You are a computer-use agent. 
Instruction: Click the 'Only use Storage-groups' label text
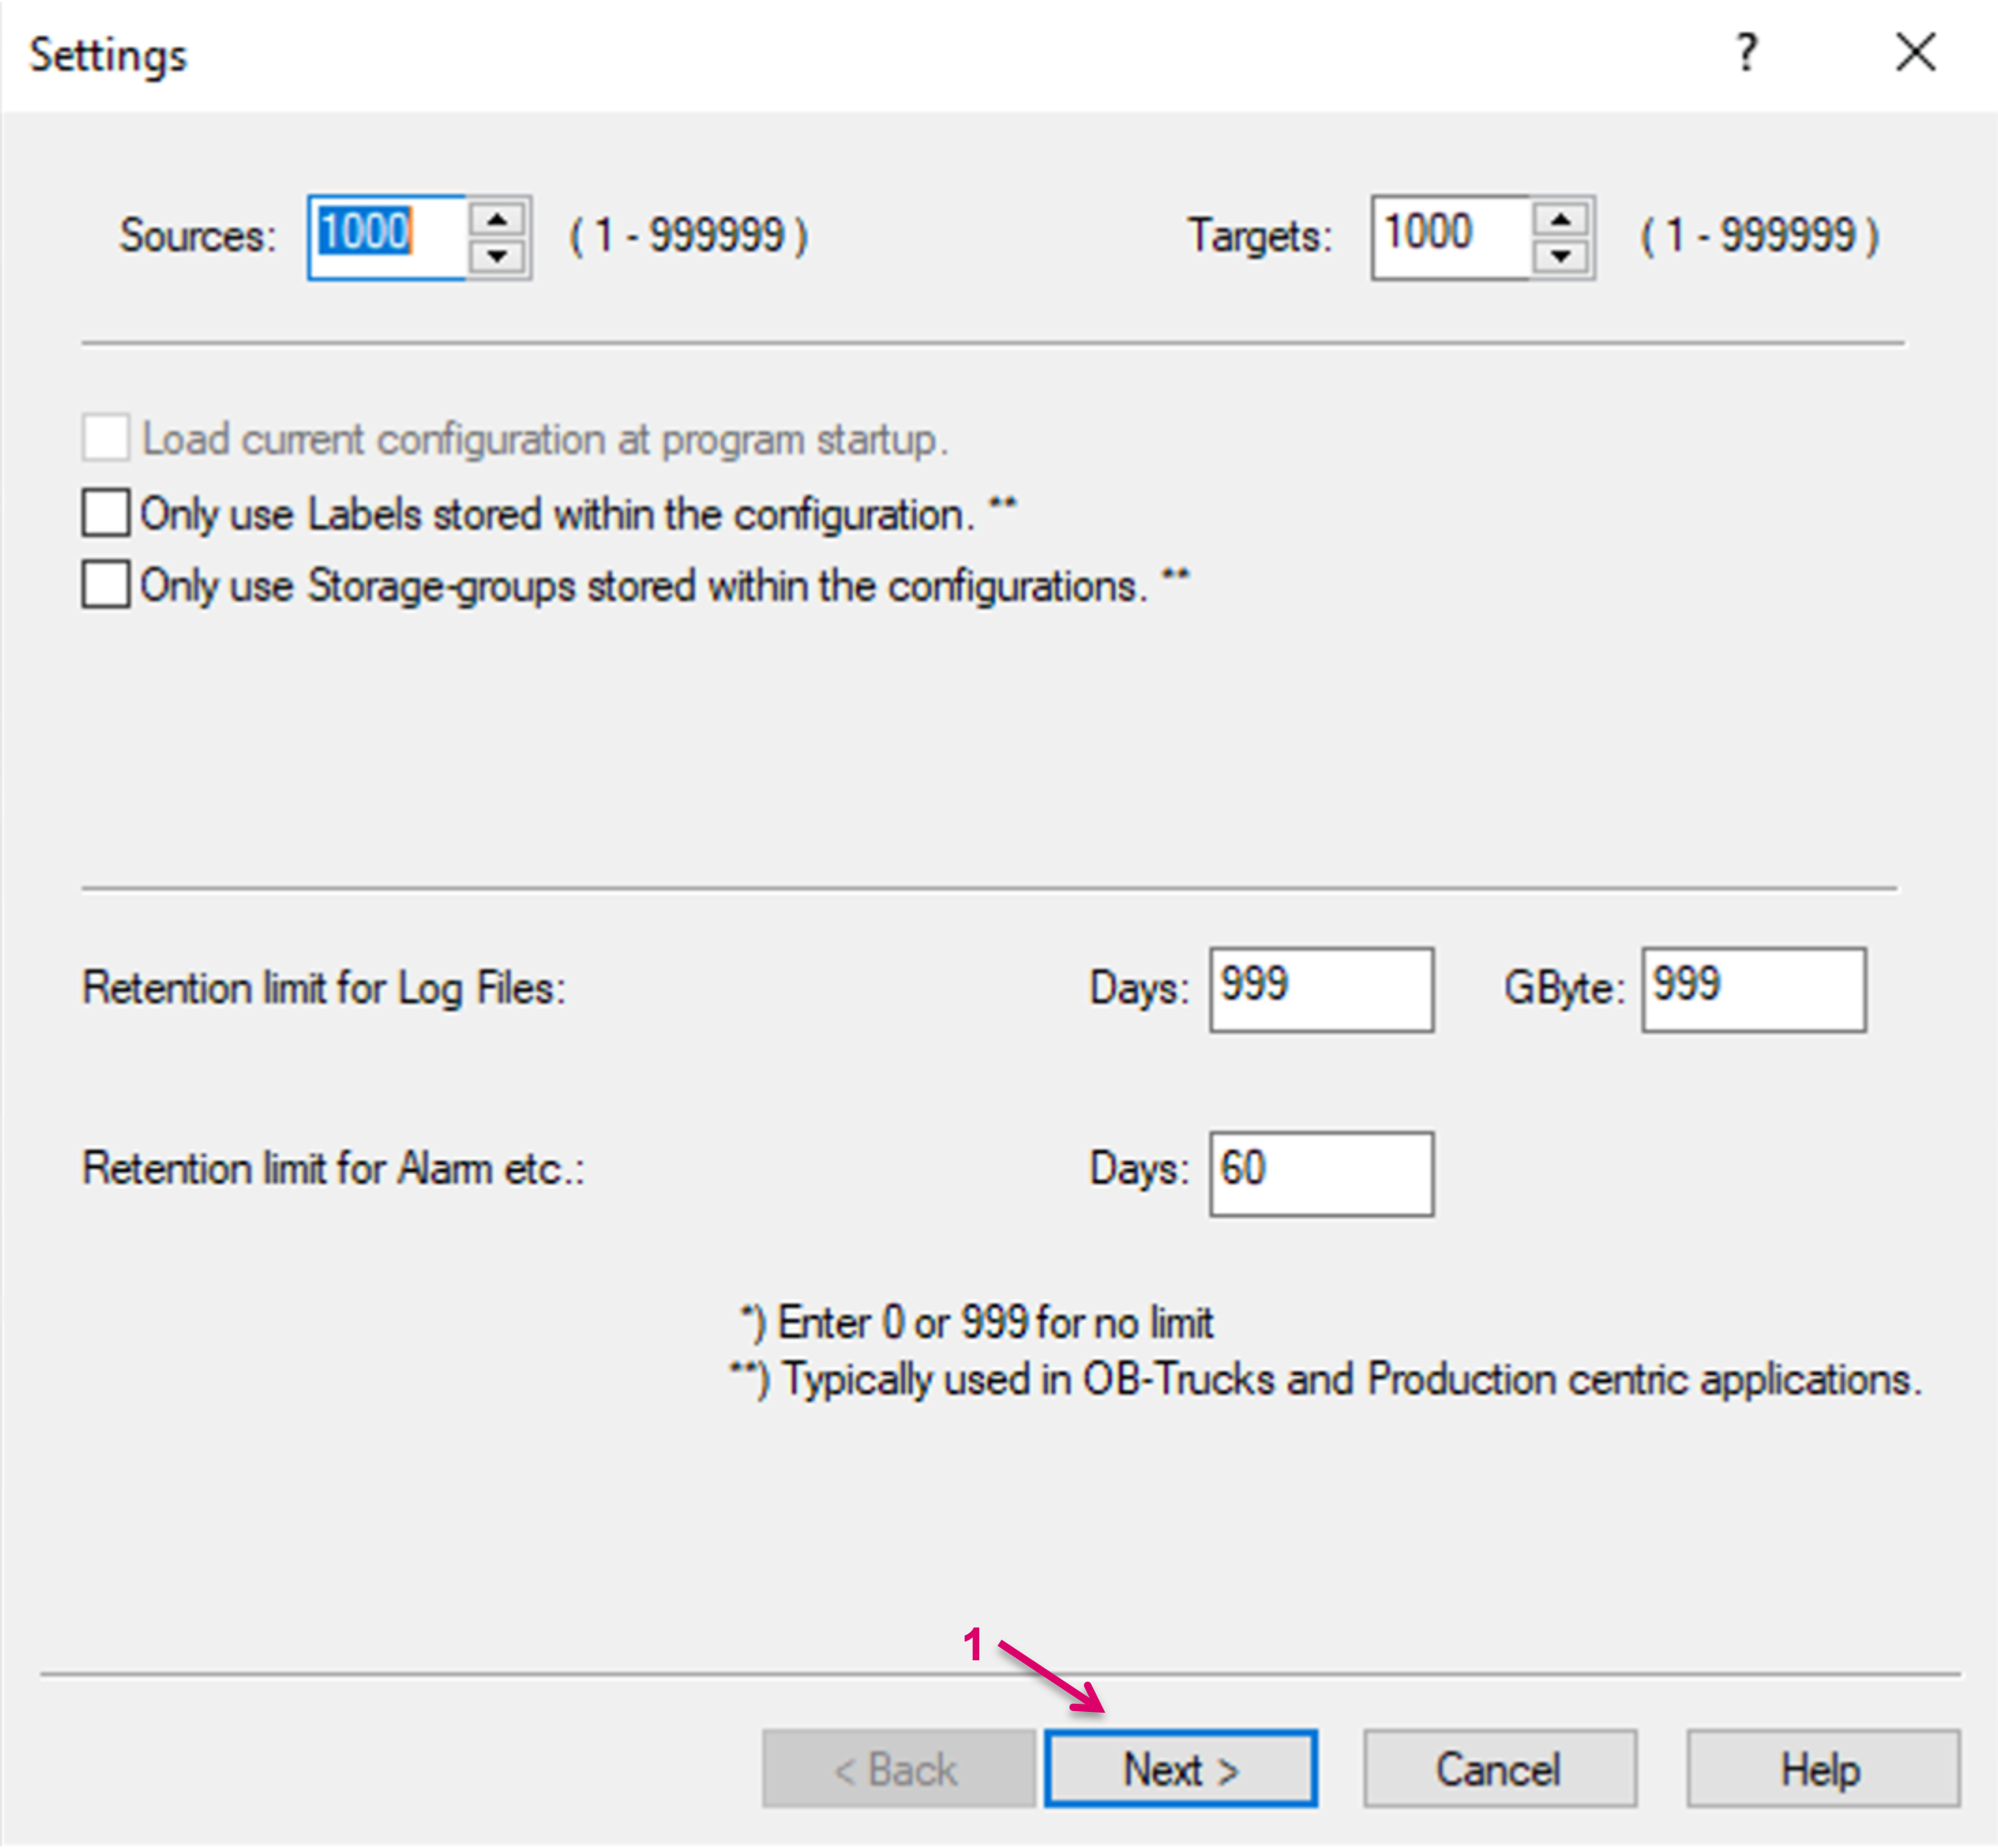[x=642, y=586]
